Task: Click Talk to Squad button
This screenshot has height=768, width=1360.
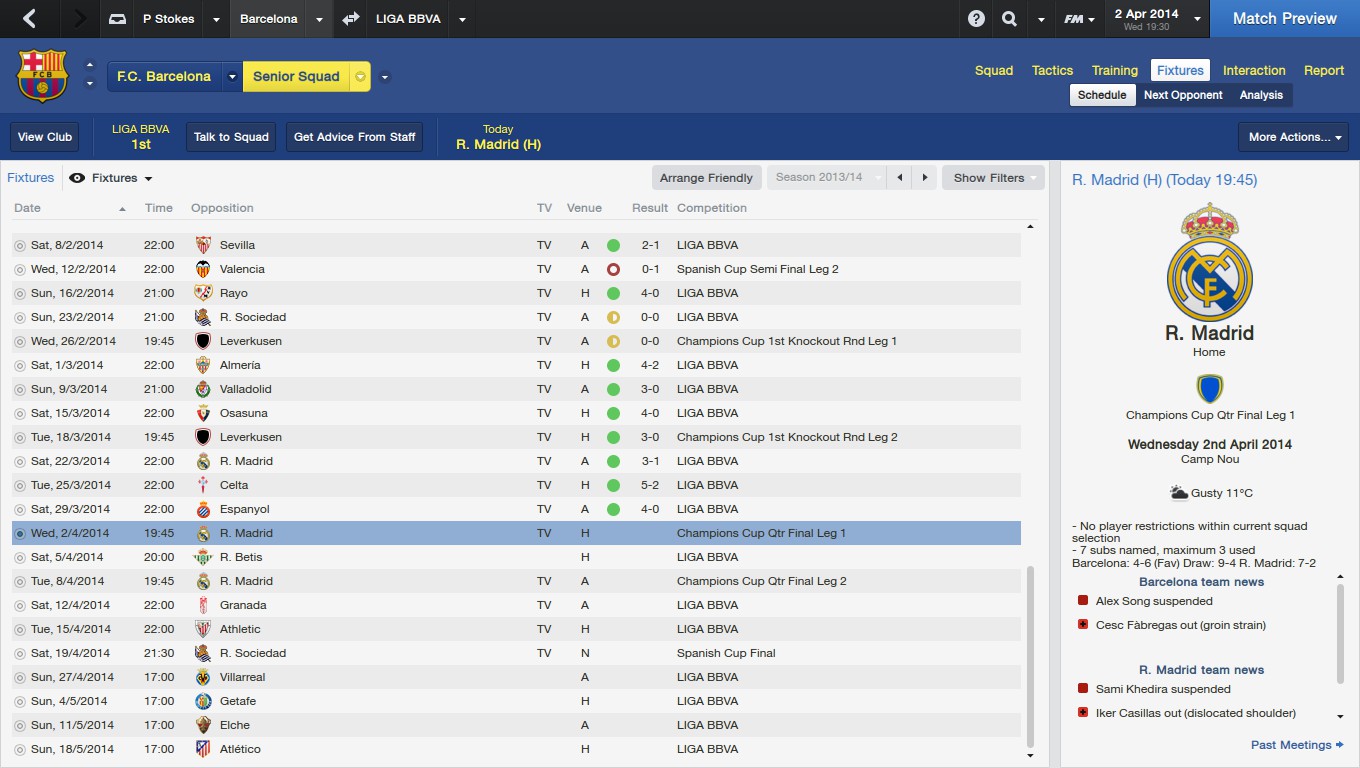Action: pyautogui.click(x=231, y=137)
